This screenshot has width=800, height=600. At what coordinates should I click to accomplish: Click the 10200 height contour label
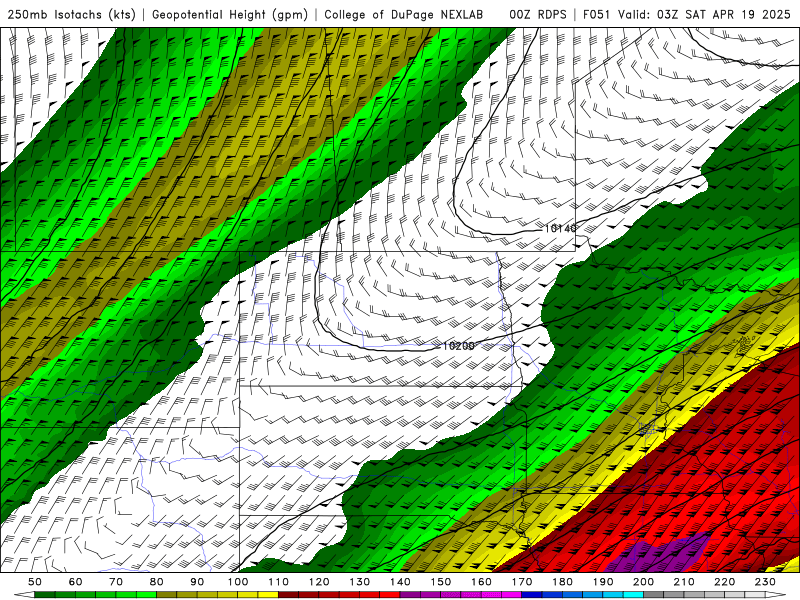pyautogui.click(x=458, y=346)
